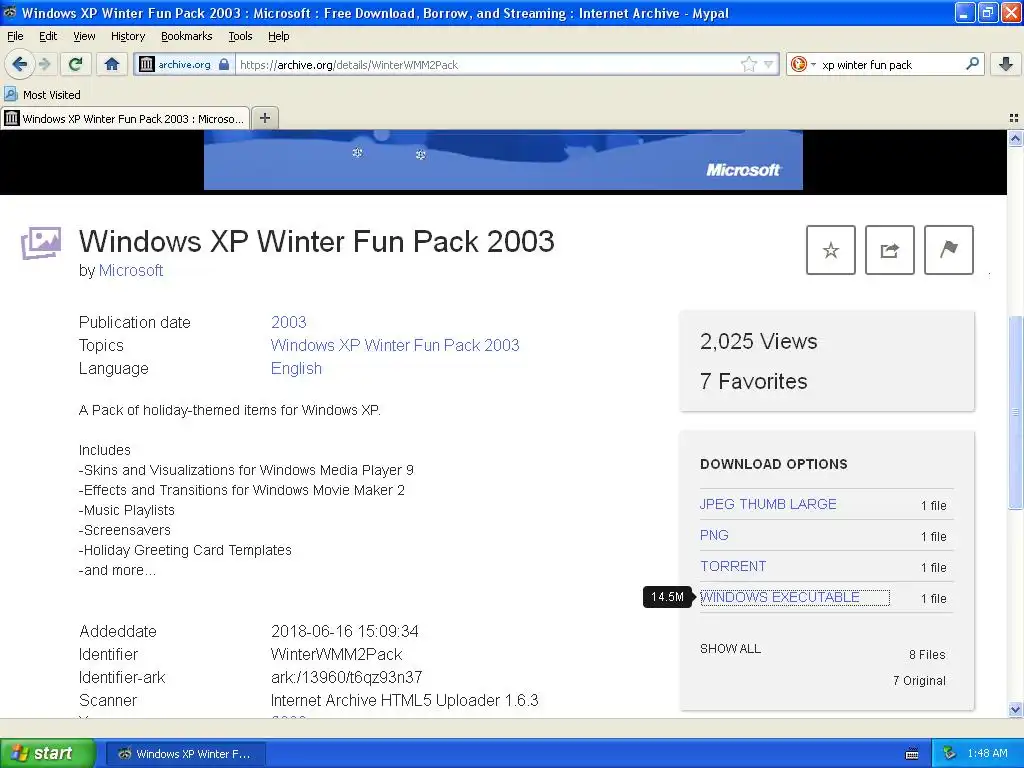Open the History menu
The width and height of the screenshot is (1024, 768).
coord(127,36)
